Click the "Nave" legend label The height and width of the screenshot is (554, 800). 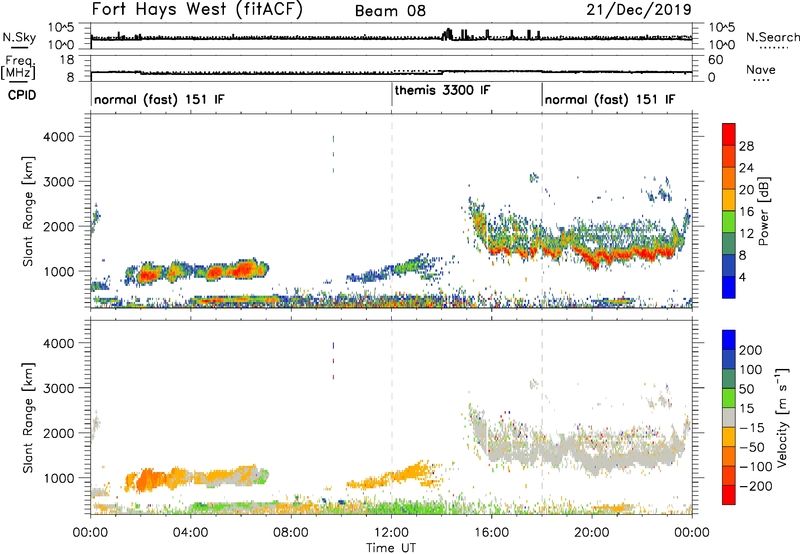761,70
